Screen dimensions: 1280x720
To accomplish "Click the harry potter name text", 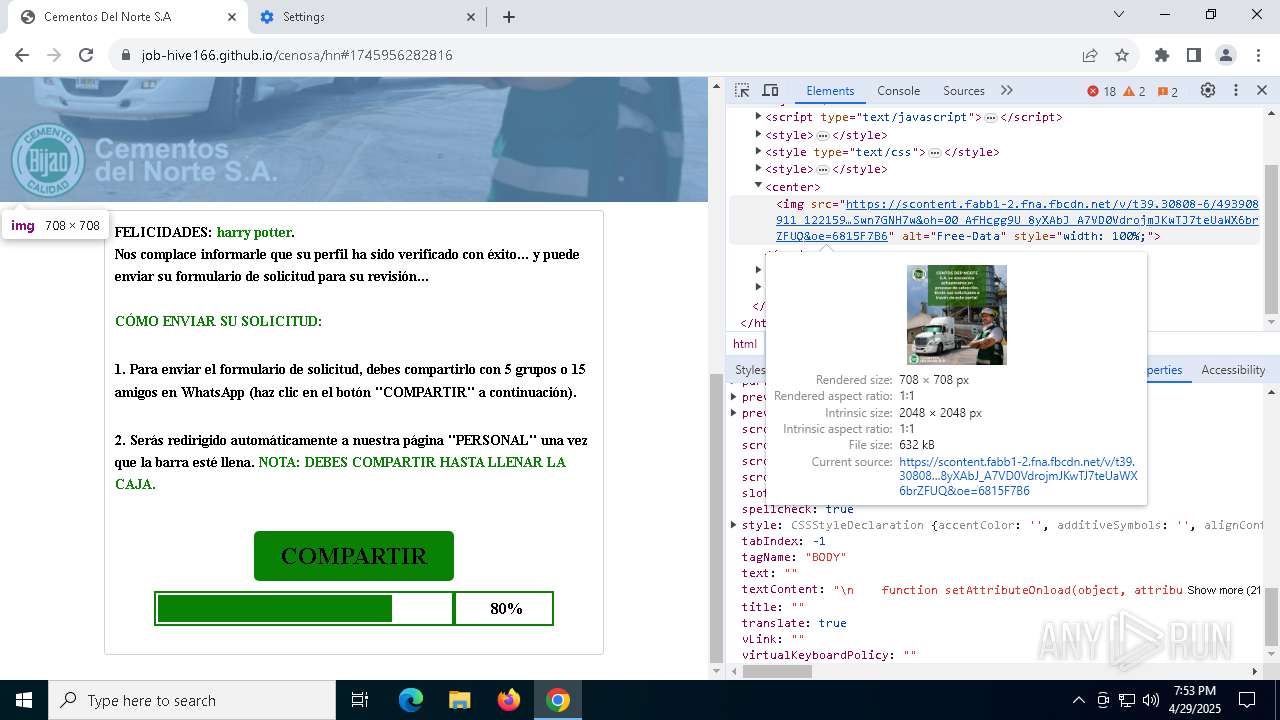I will coord(254,232).
